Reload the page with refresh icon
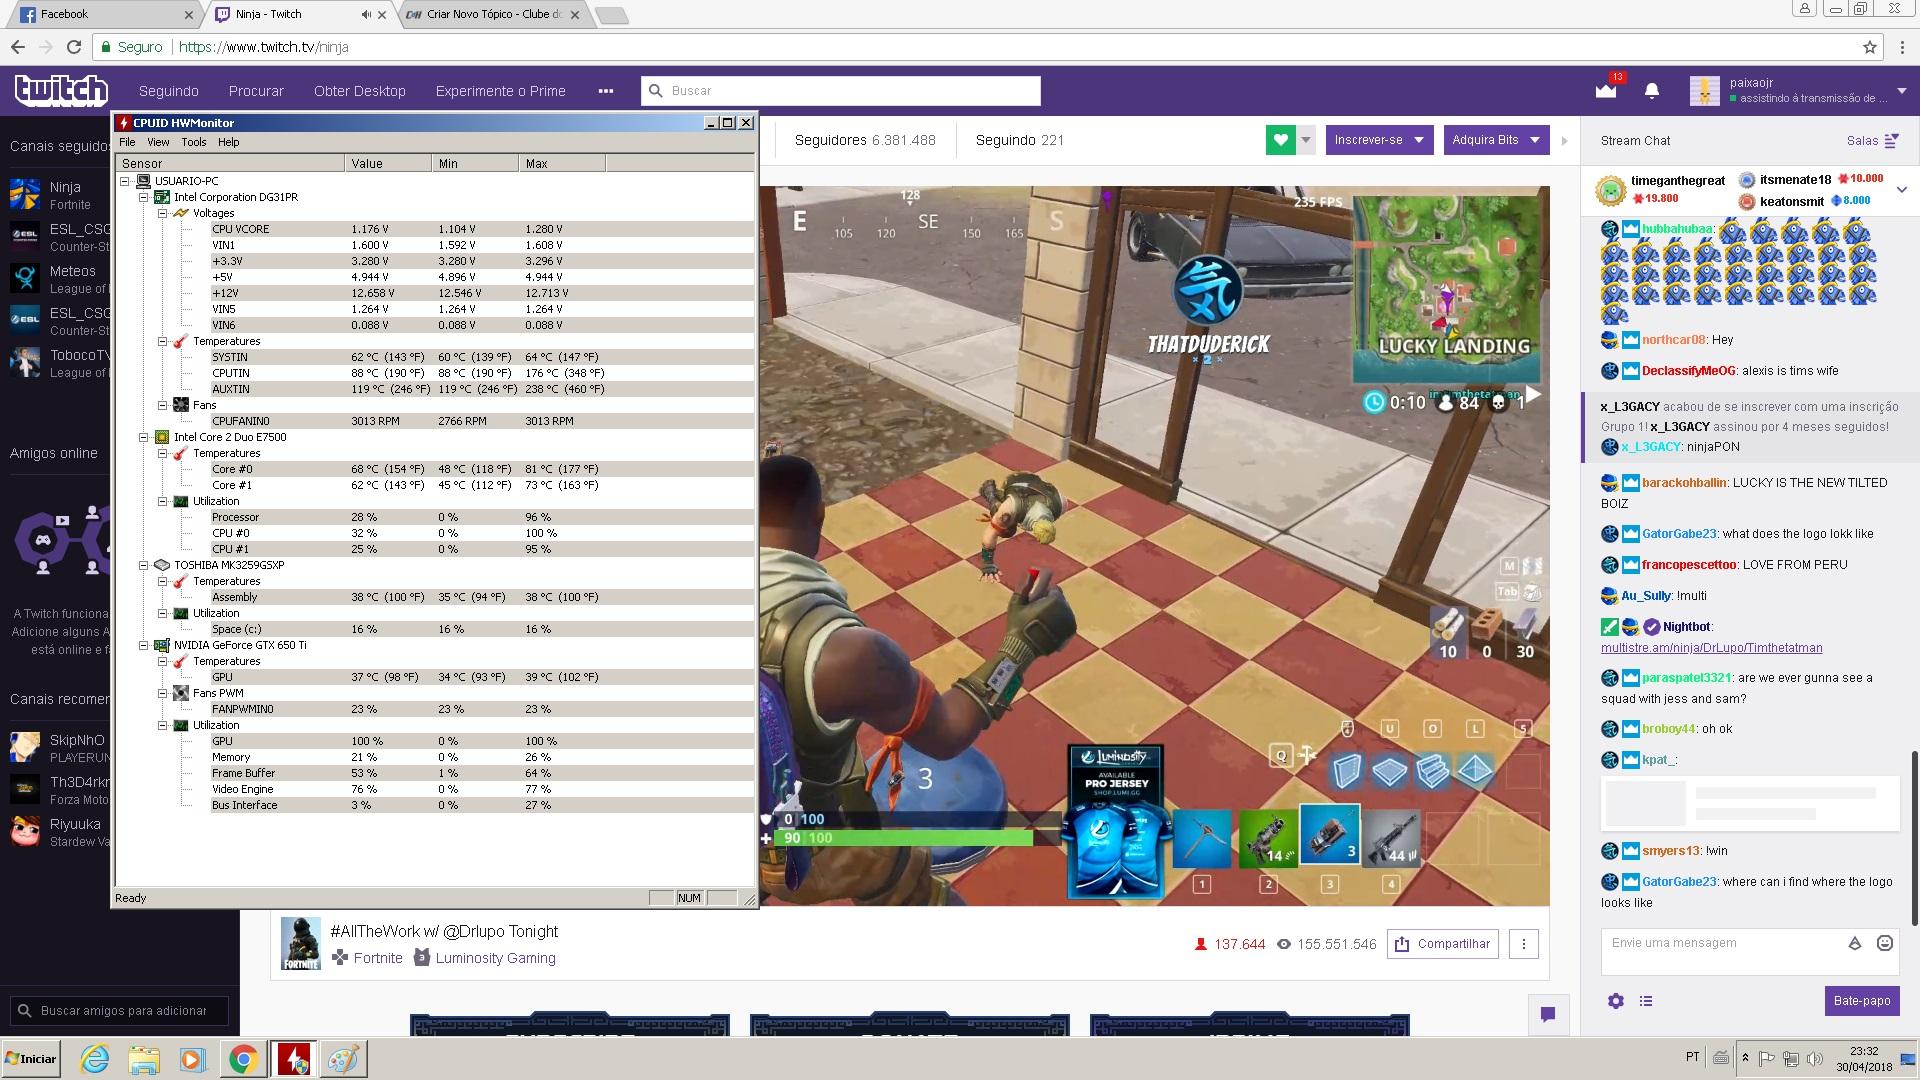 click(74, 47)
